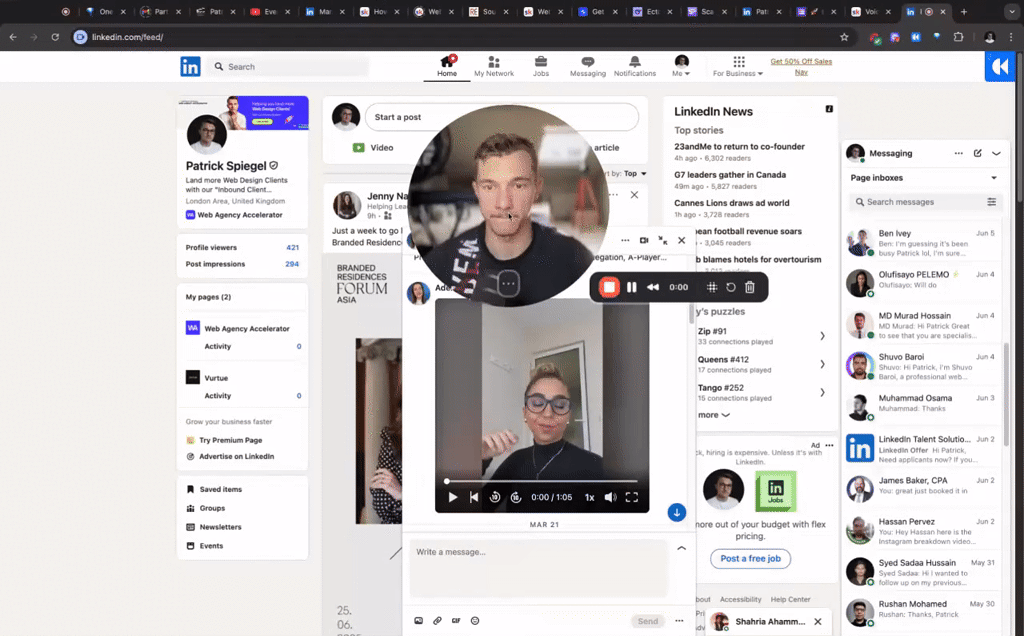
Task: Open the Jobs tab
Action: [x=541, y=67]
